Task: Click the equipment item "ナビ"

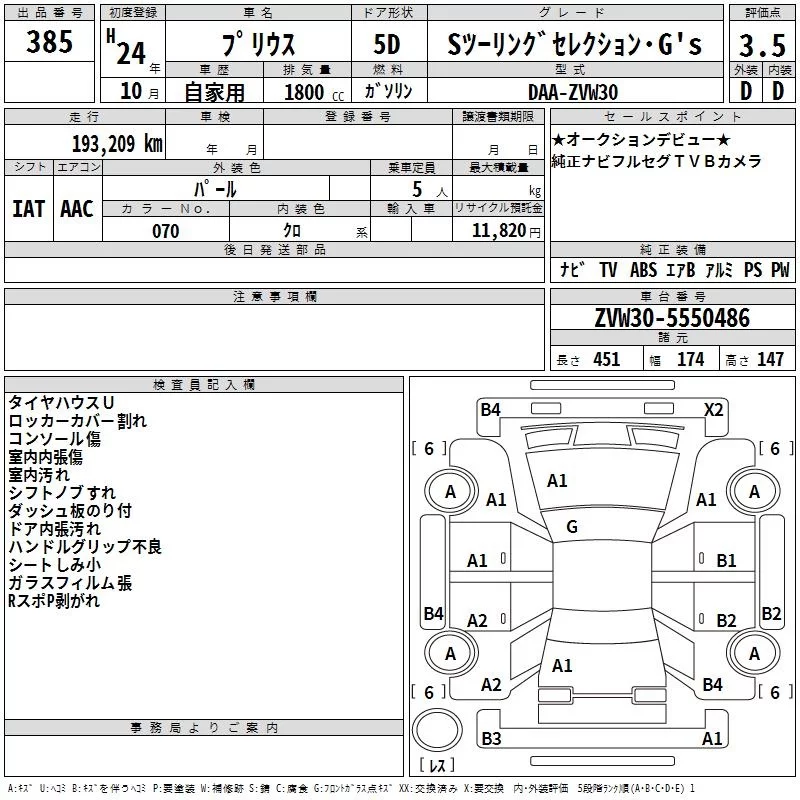Action: [572, 269]
